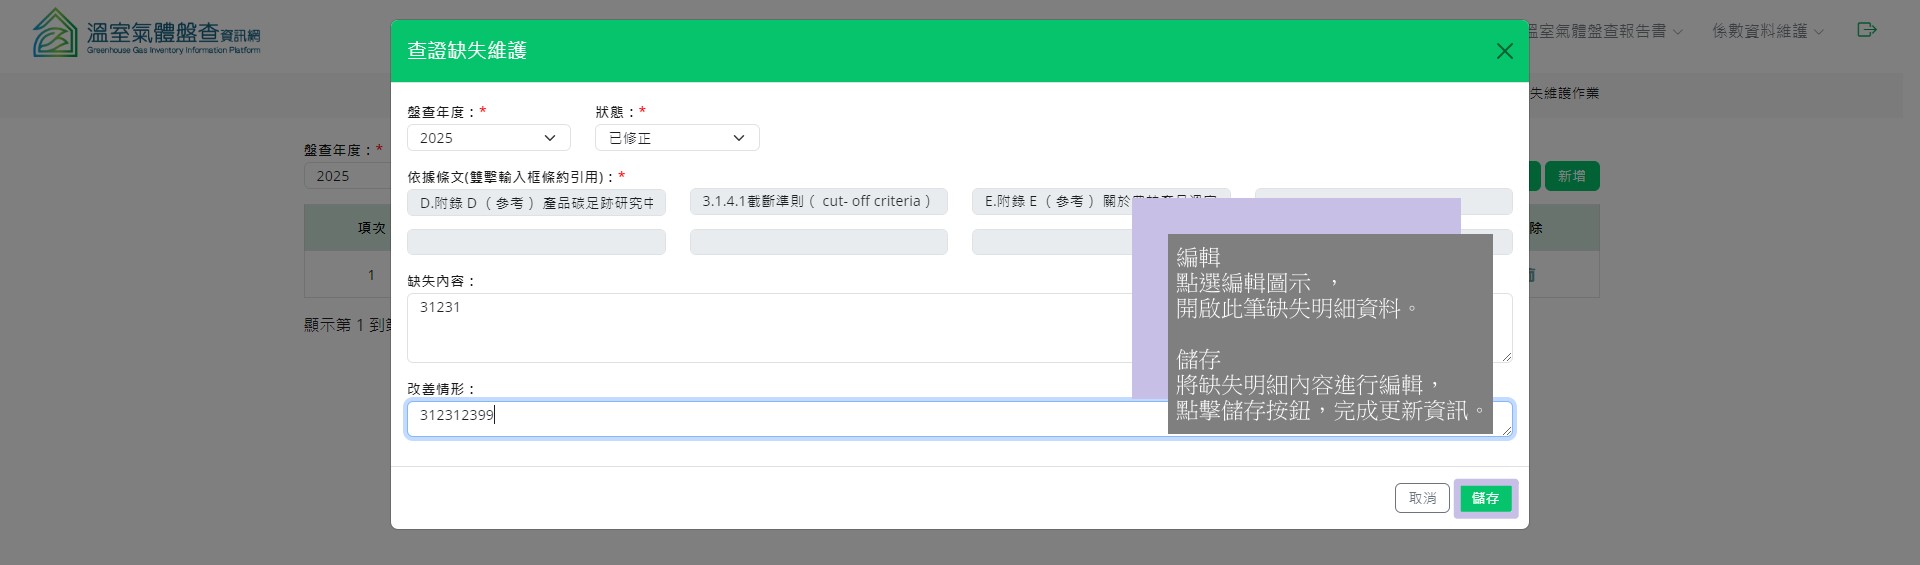The image size is (1920, 565).
Task: Click empty clause field below D.附錄 D
Action: (536, 242)
